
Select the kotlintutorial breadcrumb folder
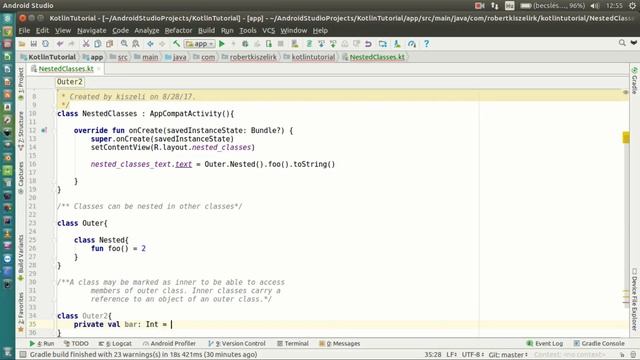[309, 57]
